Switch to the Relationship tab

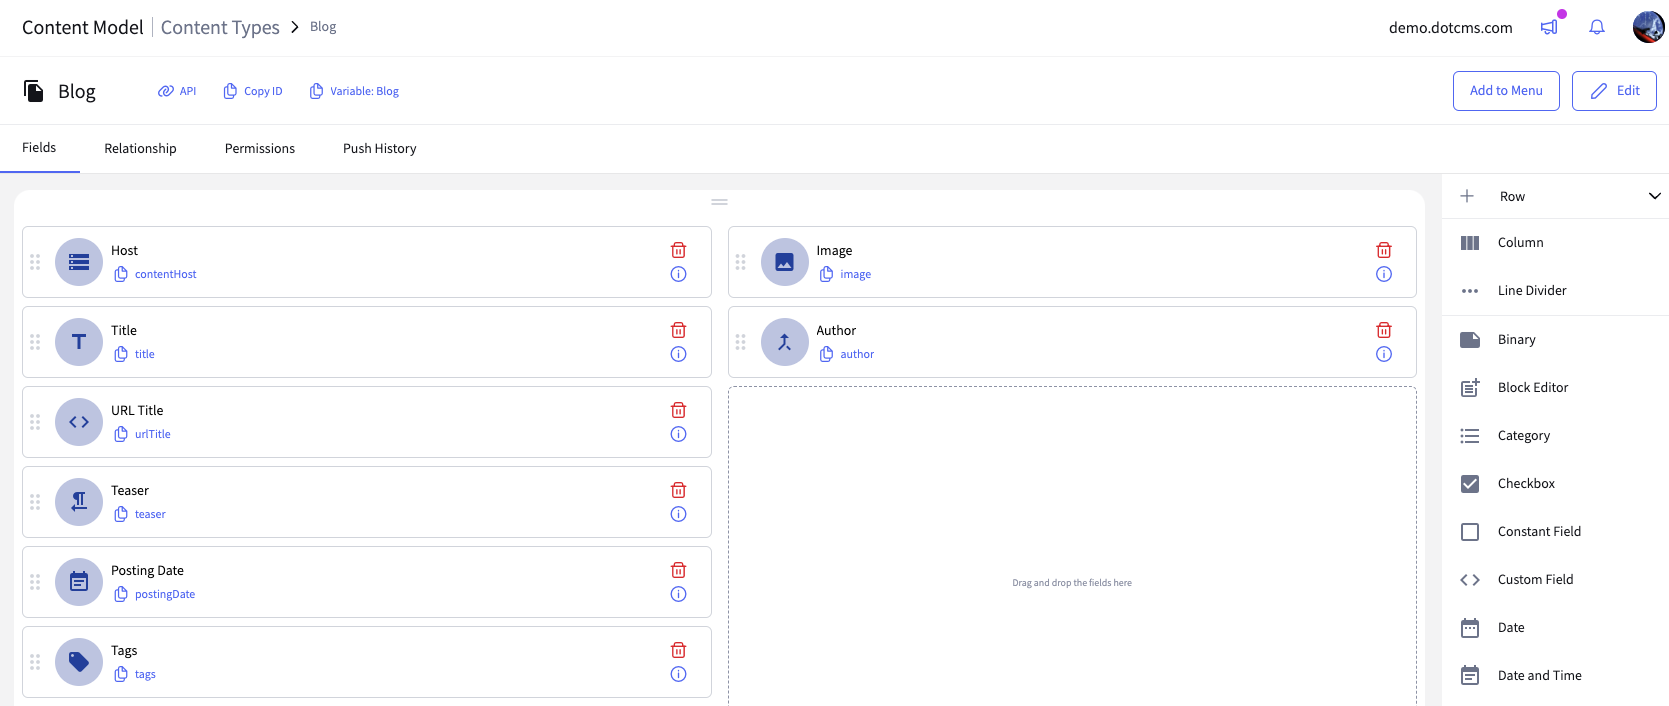click(140, 149)
